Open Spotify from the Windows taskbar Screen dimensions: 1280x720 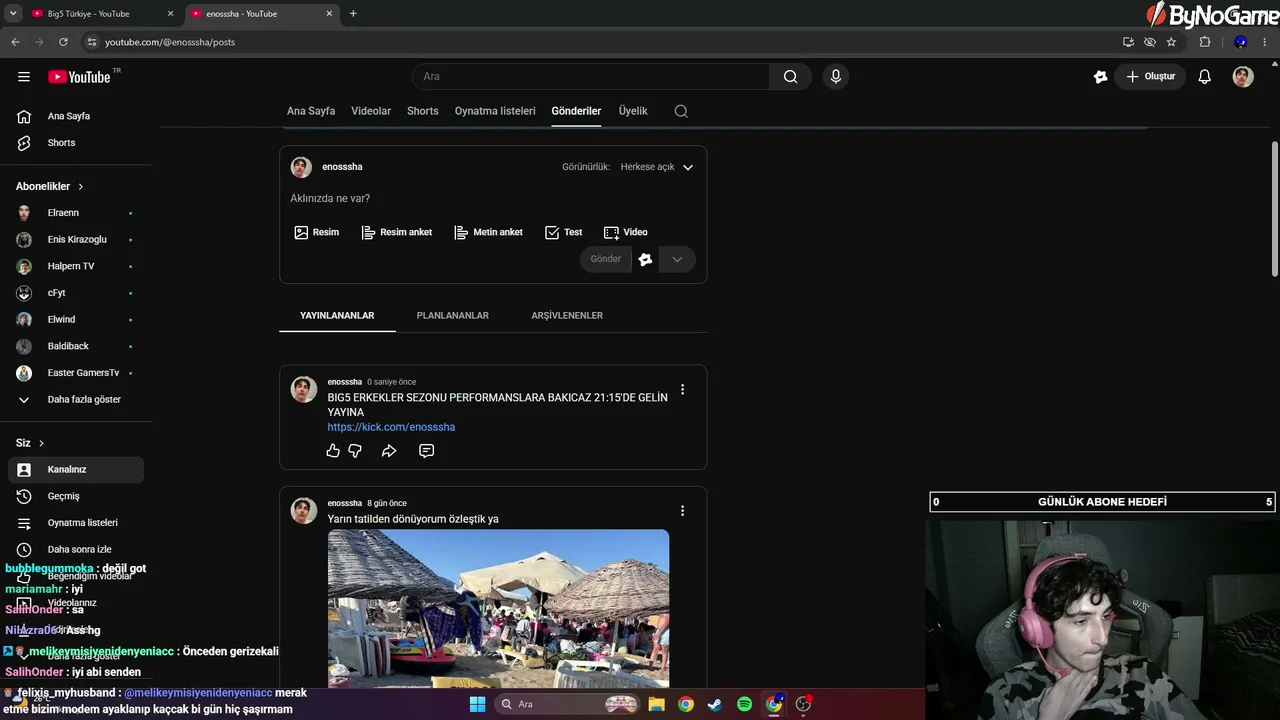coord(744,704)
